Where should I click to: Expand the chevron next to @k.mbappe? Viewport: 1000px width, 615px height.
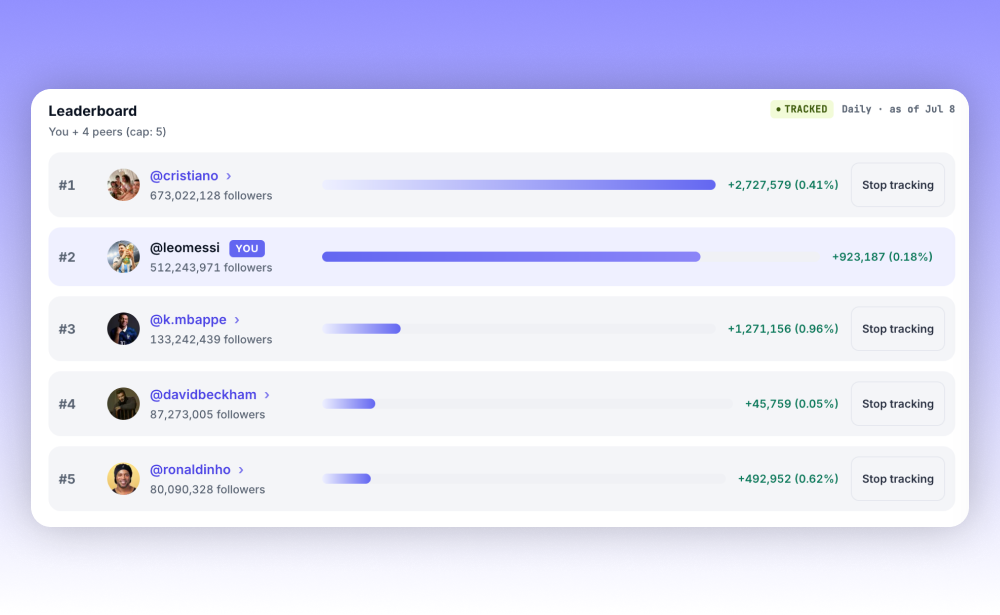(x=237, y=320)
